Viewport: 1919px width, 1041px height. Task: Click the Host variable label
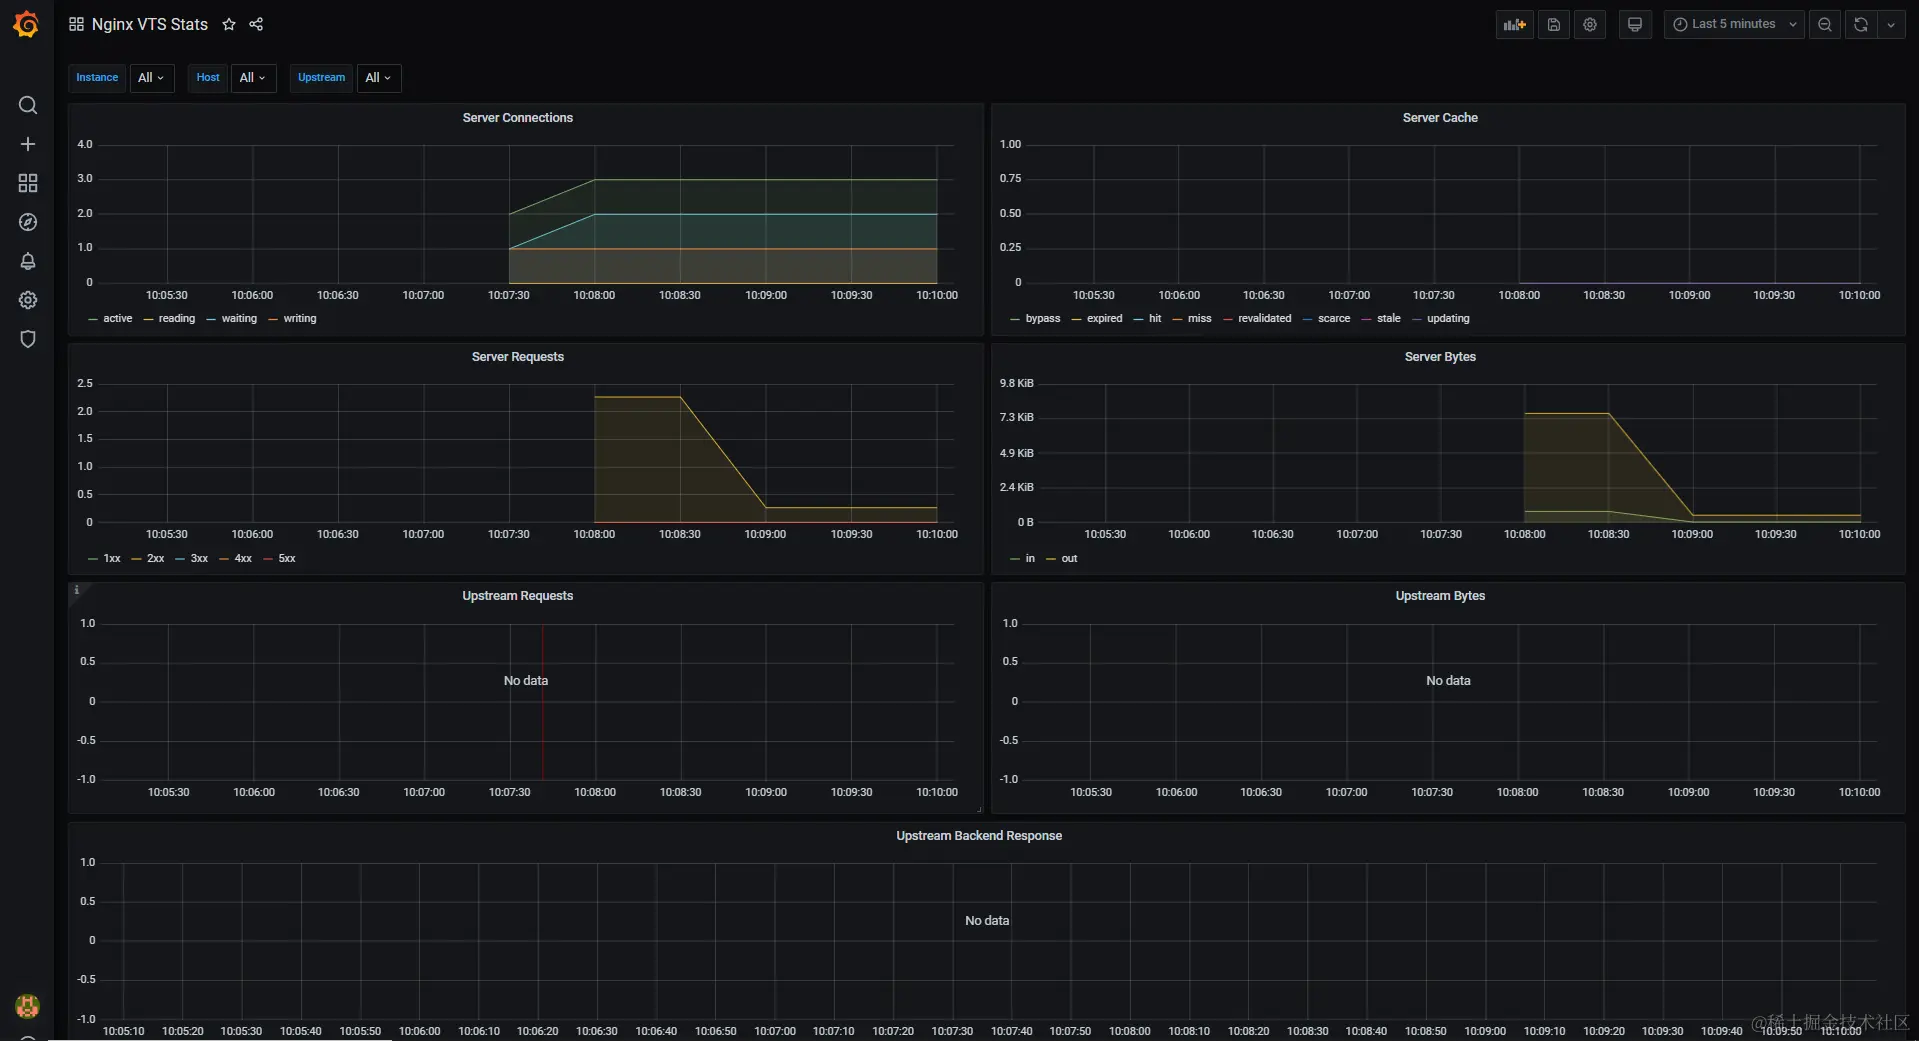[208, 77]
